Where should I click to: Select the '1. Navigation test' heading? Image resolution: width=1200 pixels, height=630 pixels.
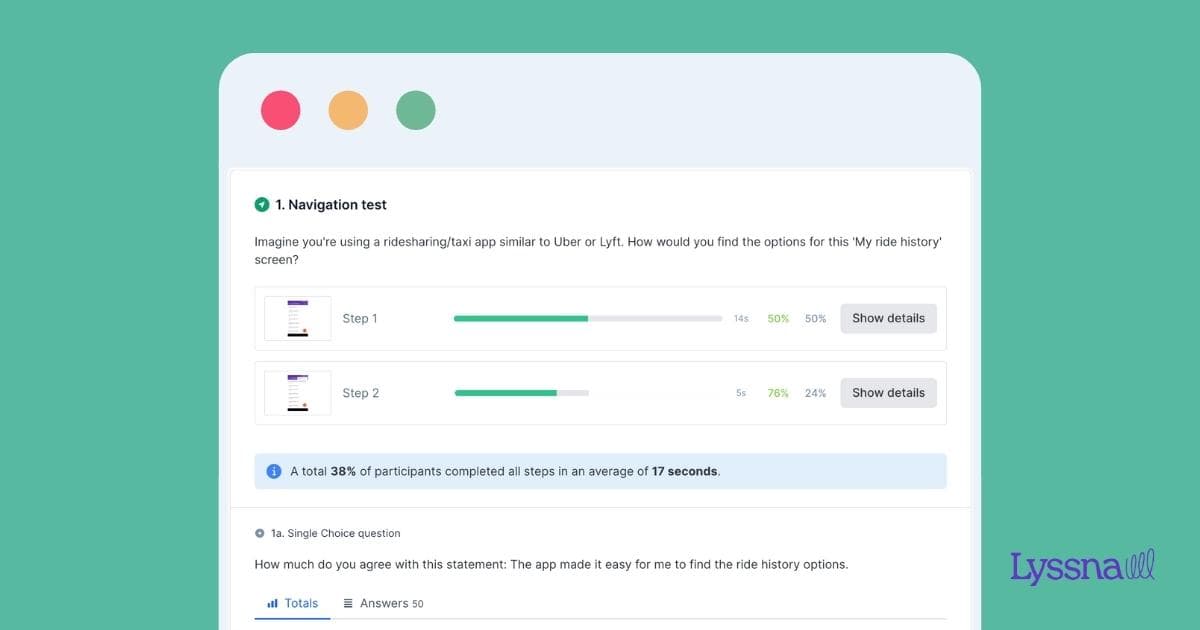(x=331, y=205)
